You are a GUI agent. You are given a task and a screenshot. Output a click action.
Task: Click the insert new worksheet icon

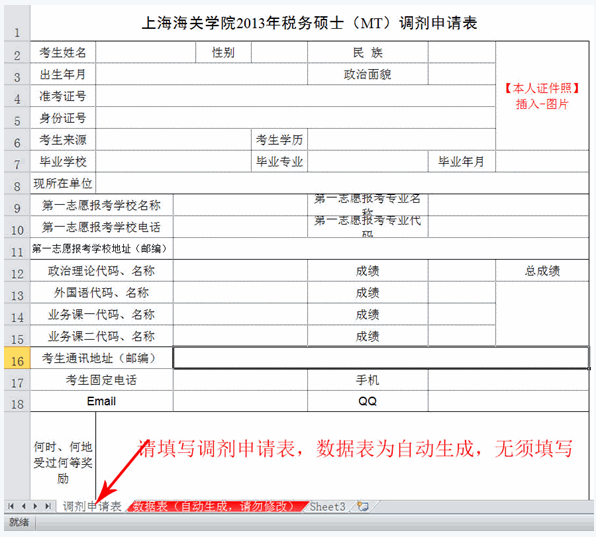(x=363, y=506)
